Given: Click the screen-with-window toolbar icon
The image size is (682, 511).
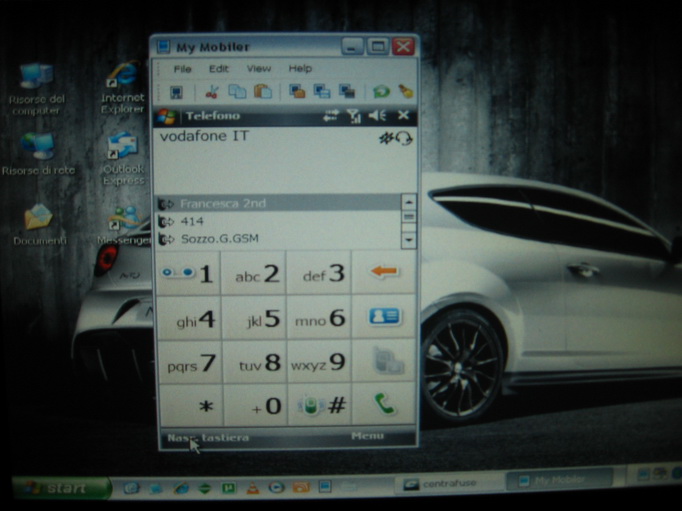Looking at the screenshot, I should (322, 91).
